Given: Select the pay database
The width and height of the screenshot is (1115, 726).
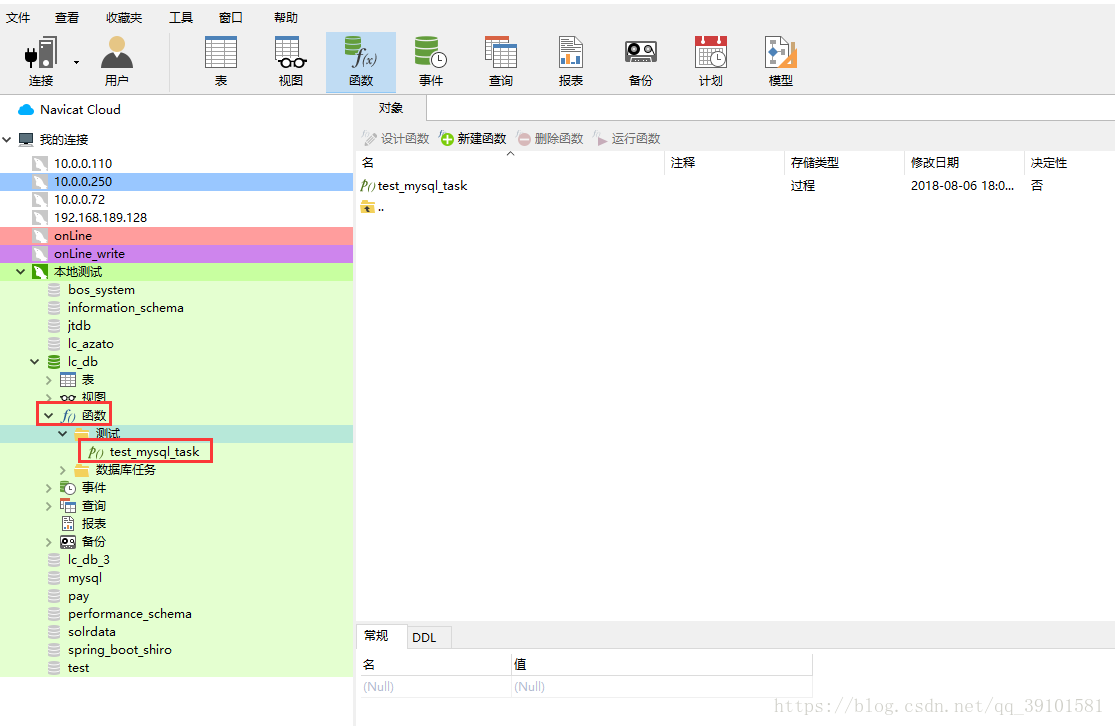Looking at the screenshot, I should (x=78, y=596).
